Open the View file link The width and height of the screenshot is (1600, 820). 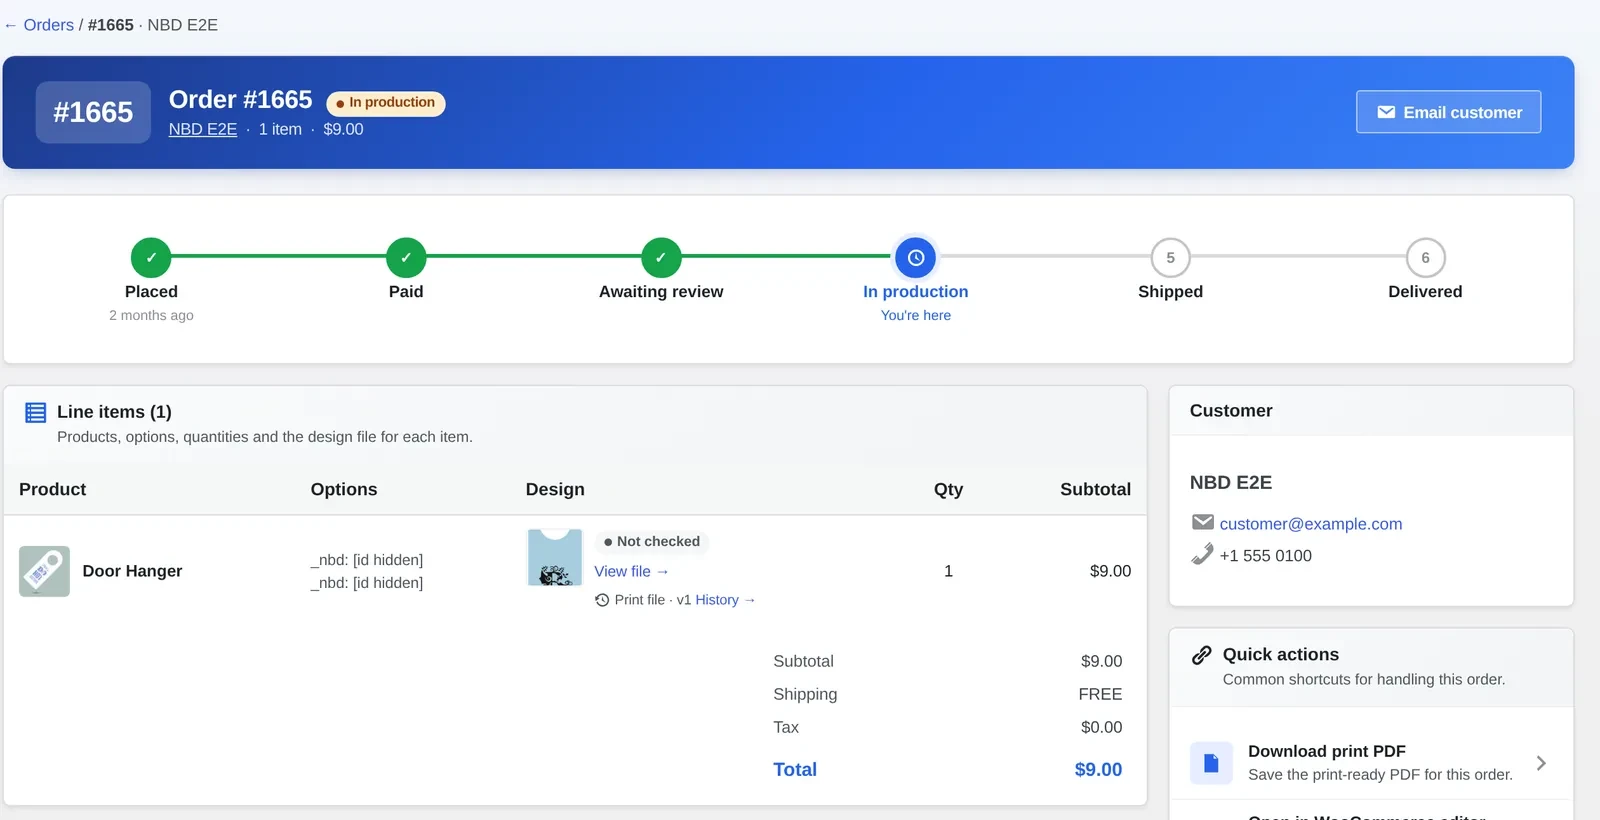coord(631,571)
